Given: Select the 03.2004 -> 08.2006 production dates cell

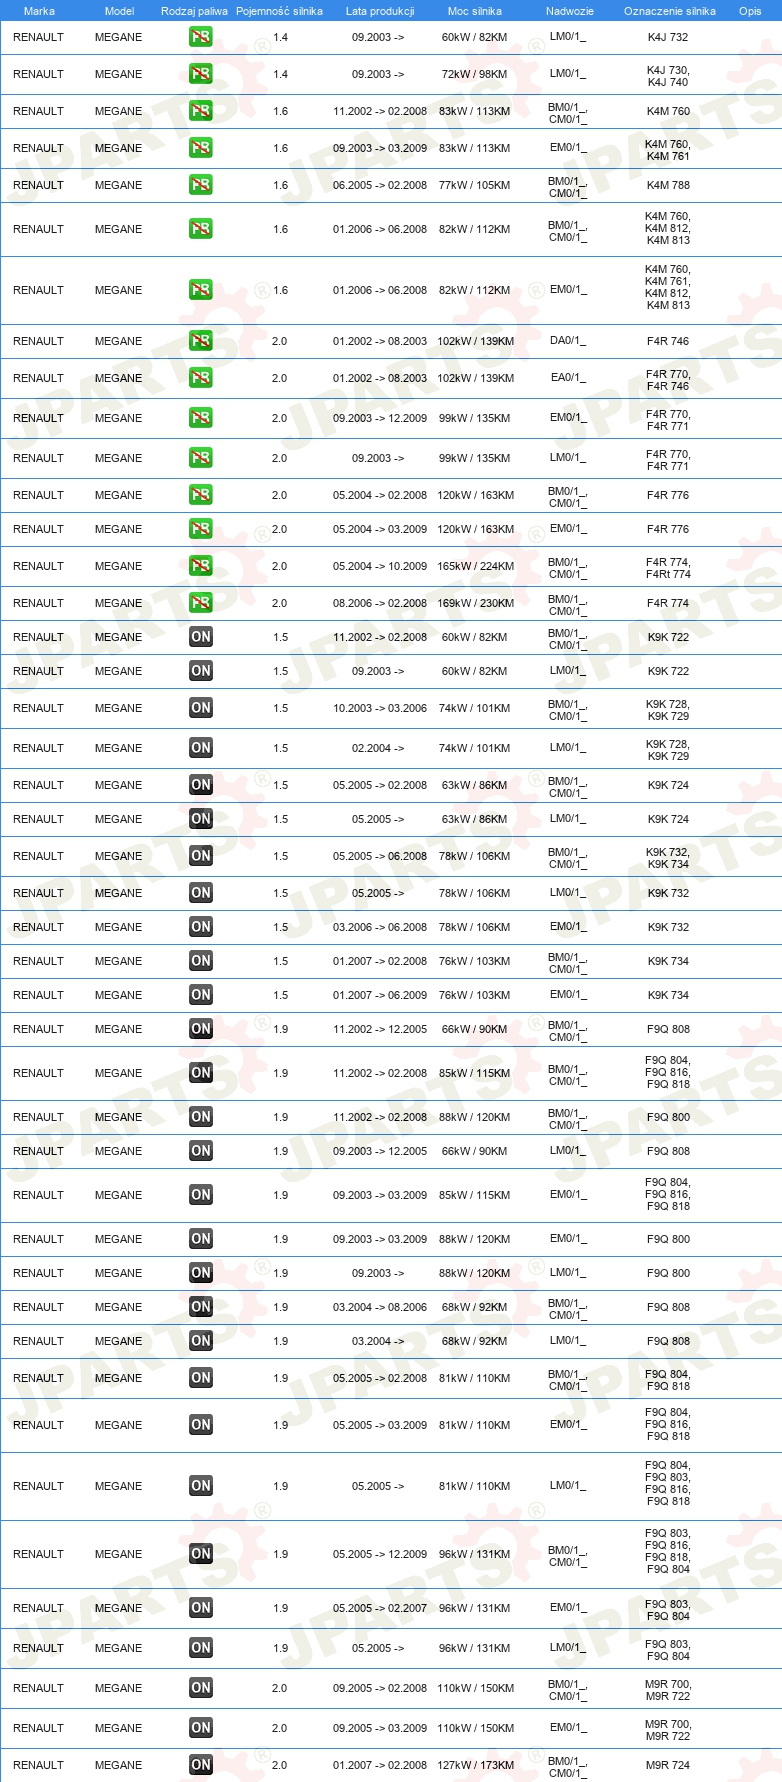Looking at the screenshot, I should (x=380, y=1307).
